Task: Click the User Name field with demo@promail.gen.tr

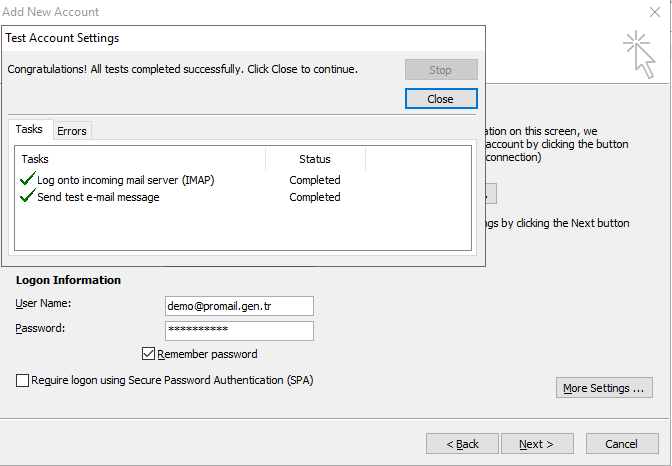Action: [239, 306]
